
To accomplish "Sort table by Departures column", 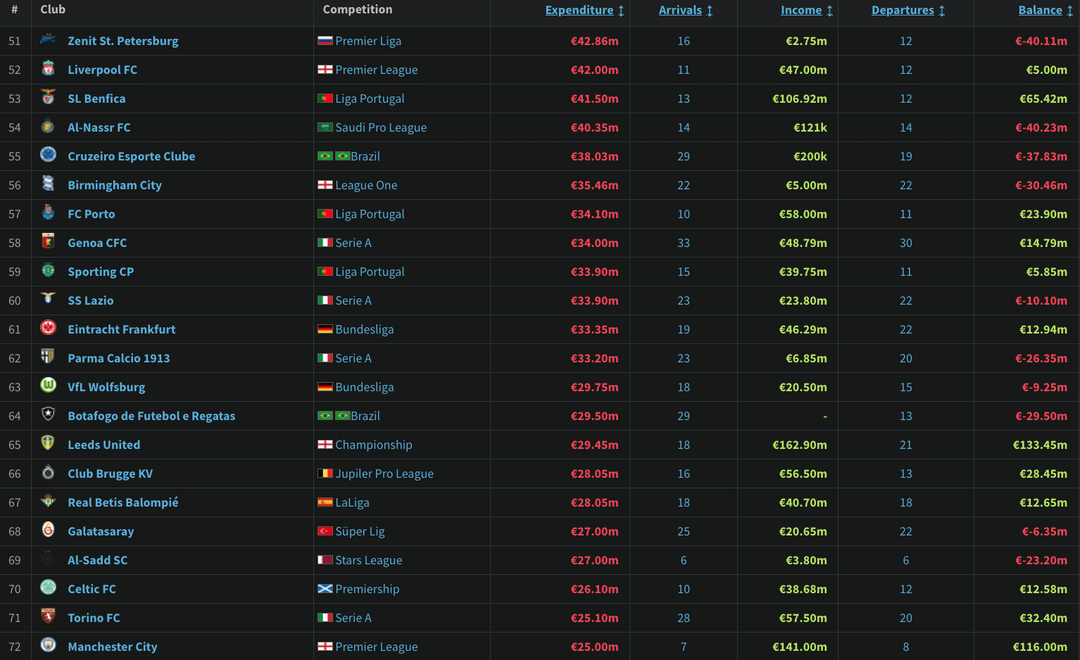I will pos(908,10).
